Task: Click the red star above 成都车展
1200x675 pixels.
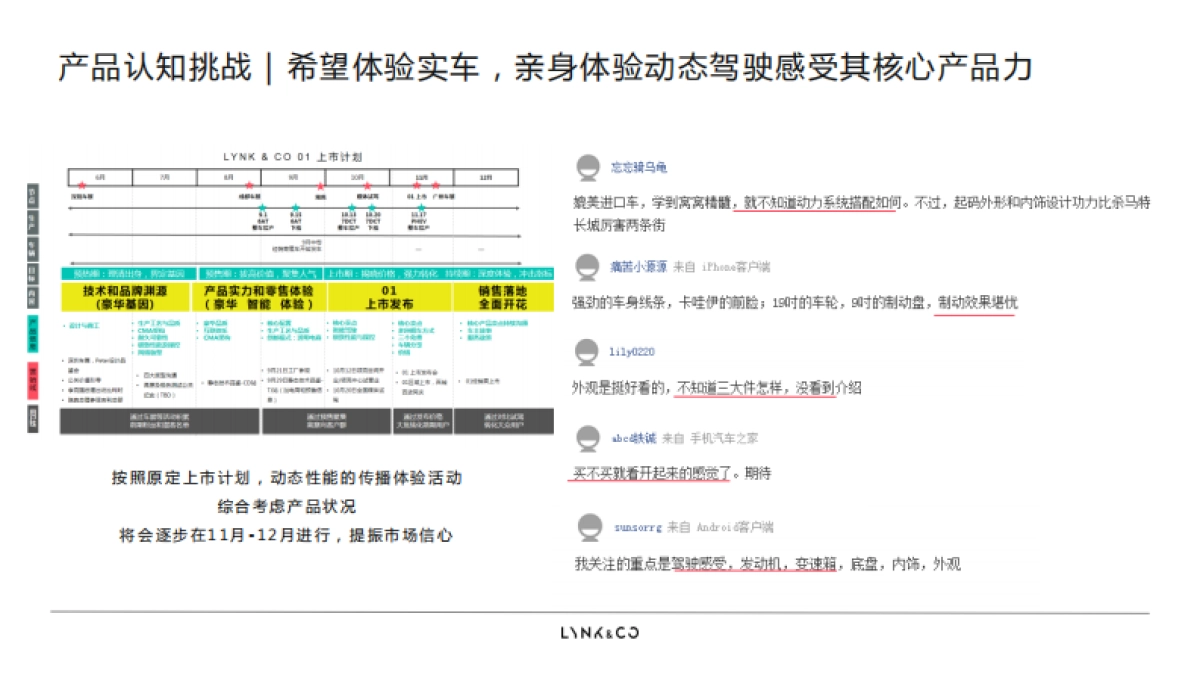Action: point(248,185)
